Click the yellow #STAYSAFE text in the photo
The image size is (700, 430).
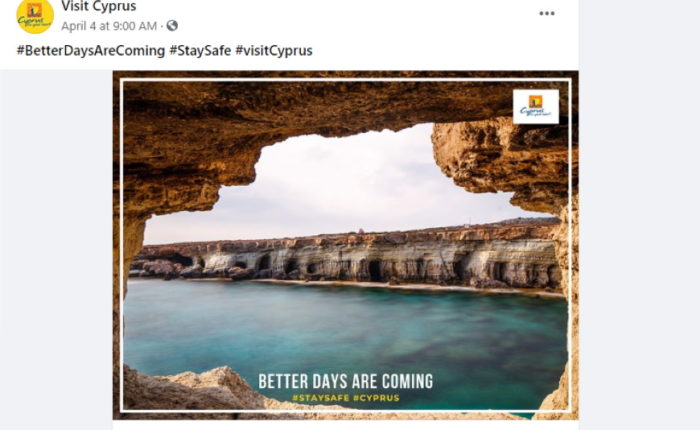(x=321, y=398)
